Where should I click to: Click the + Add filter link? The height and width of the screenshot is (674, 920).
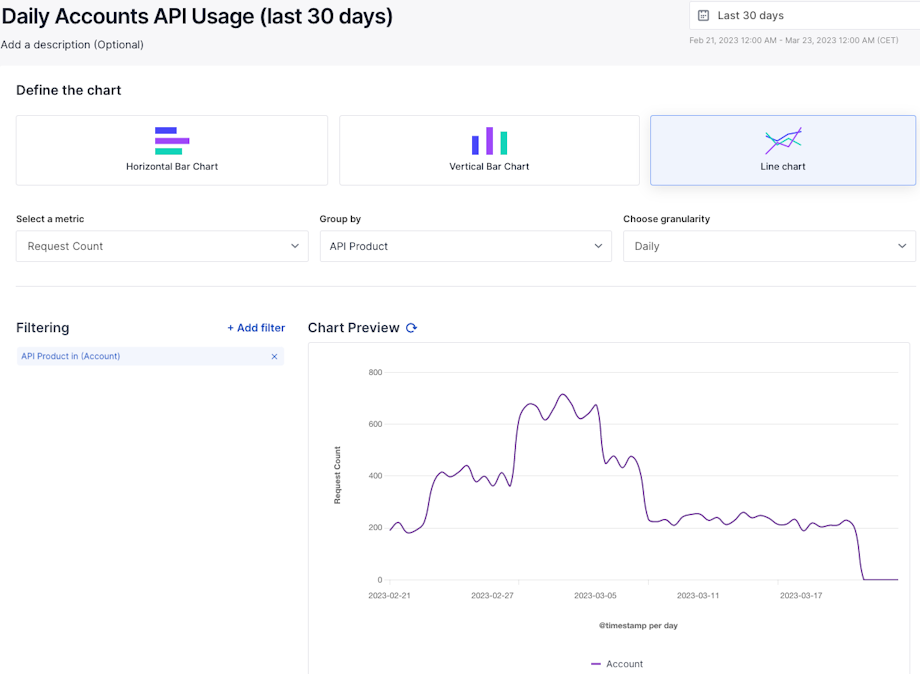pyautogui.click(x=256, y=328)
